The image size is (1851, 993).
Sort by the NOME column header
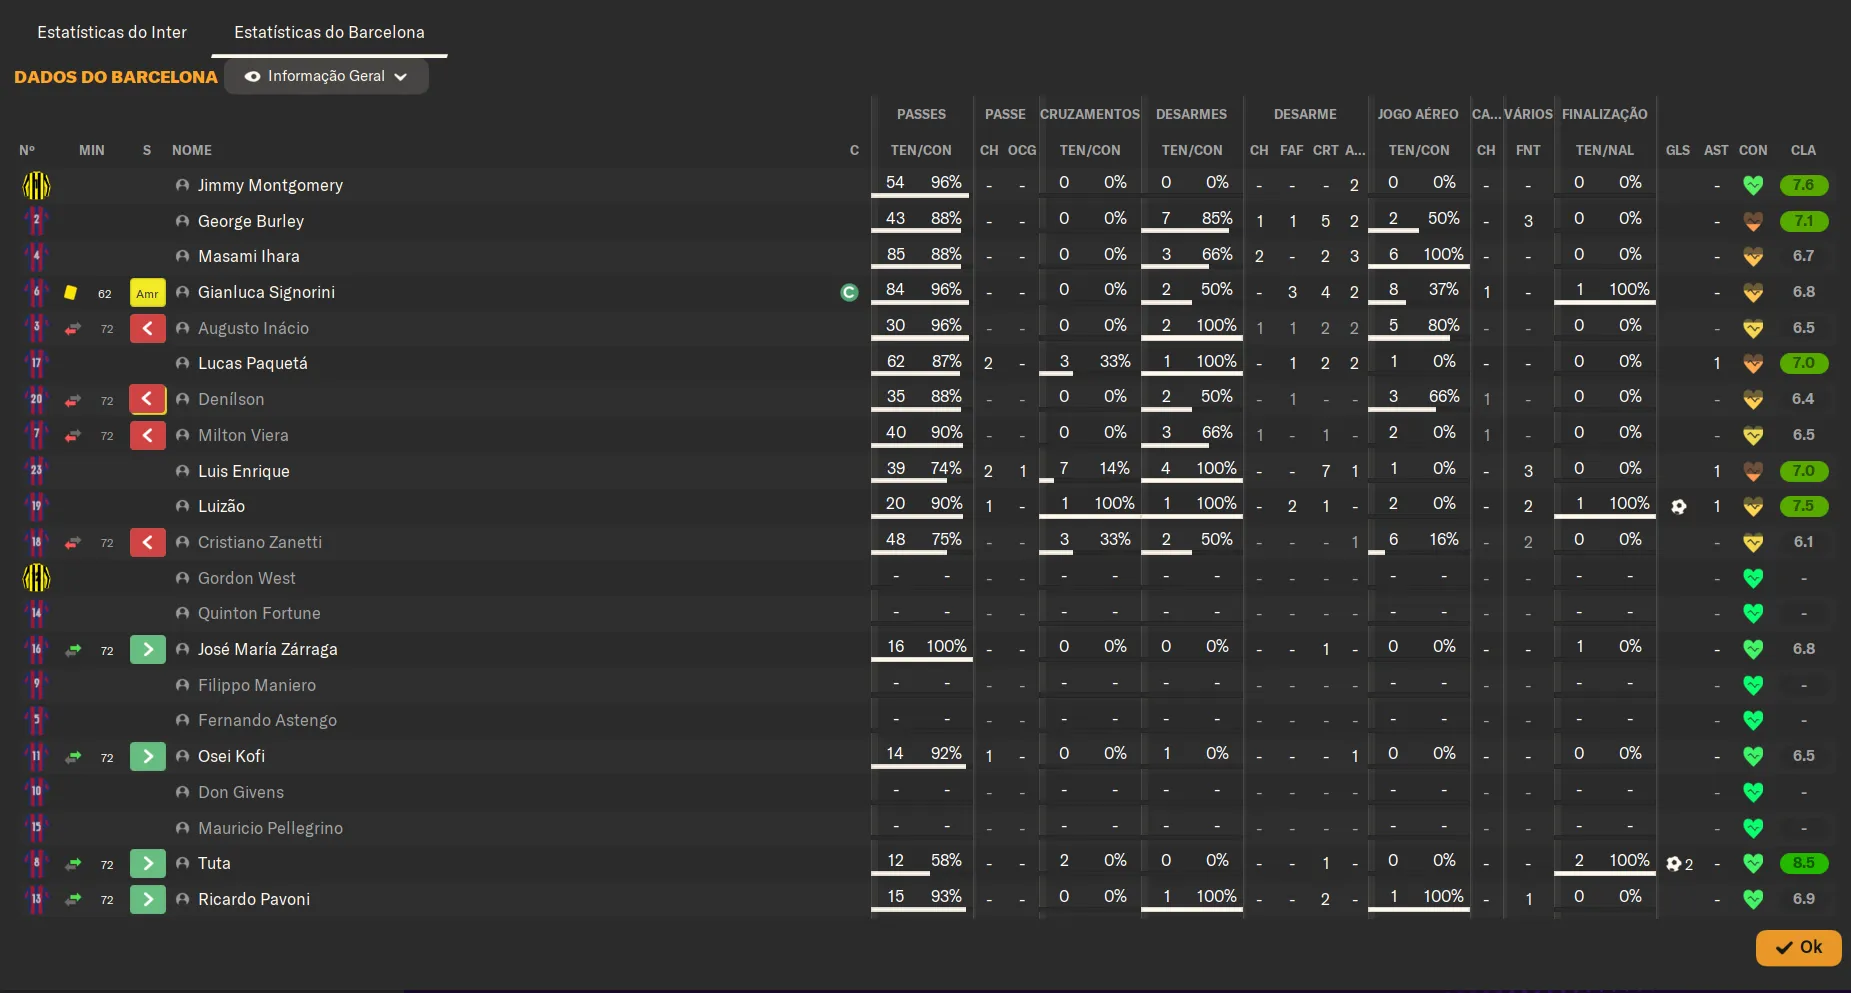point(192,150)
